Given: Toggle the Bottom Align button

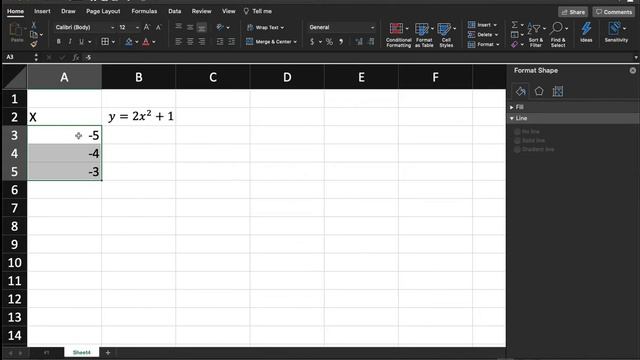Looking at the screenshot, I should tap(202, 27).
